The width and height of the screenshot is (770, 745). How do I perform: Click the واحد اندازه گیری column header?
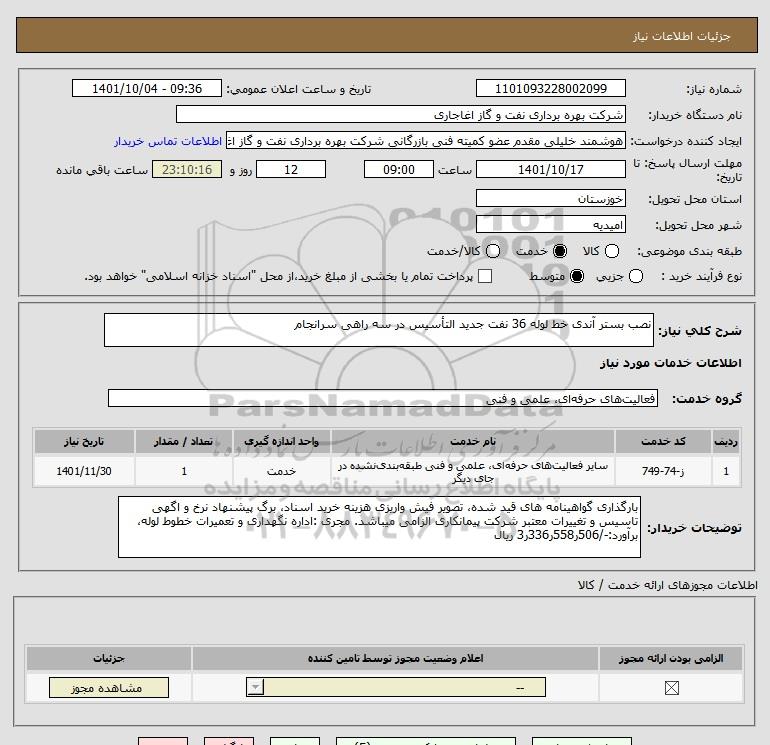click(x=281, y=441)
